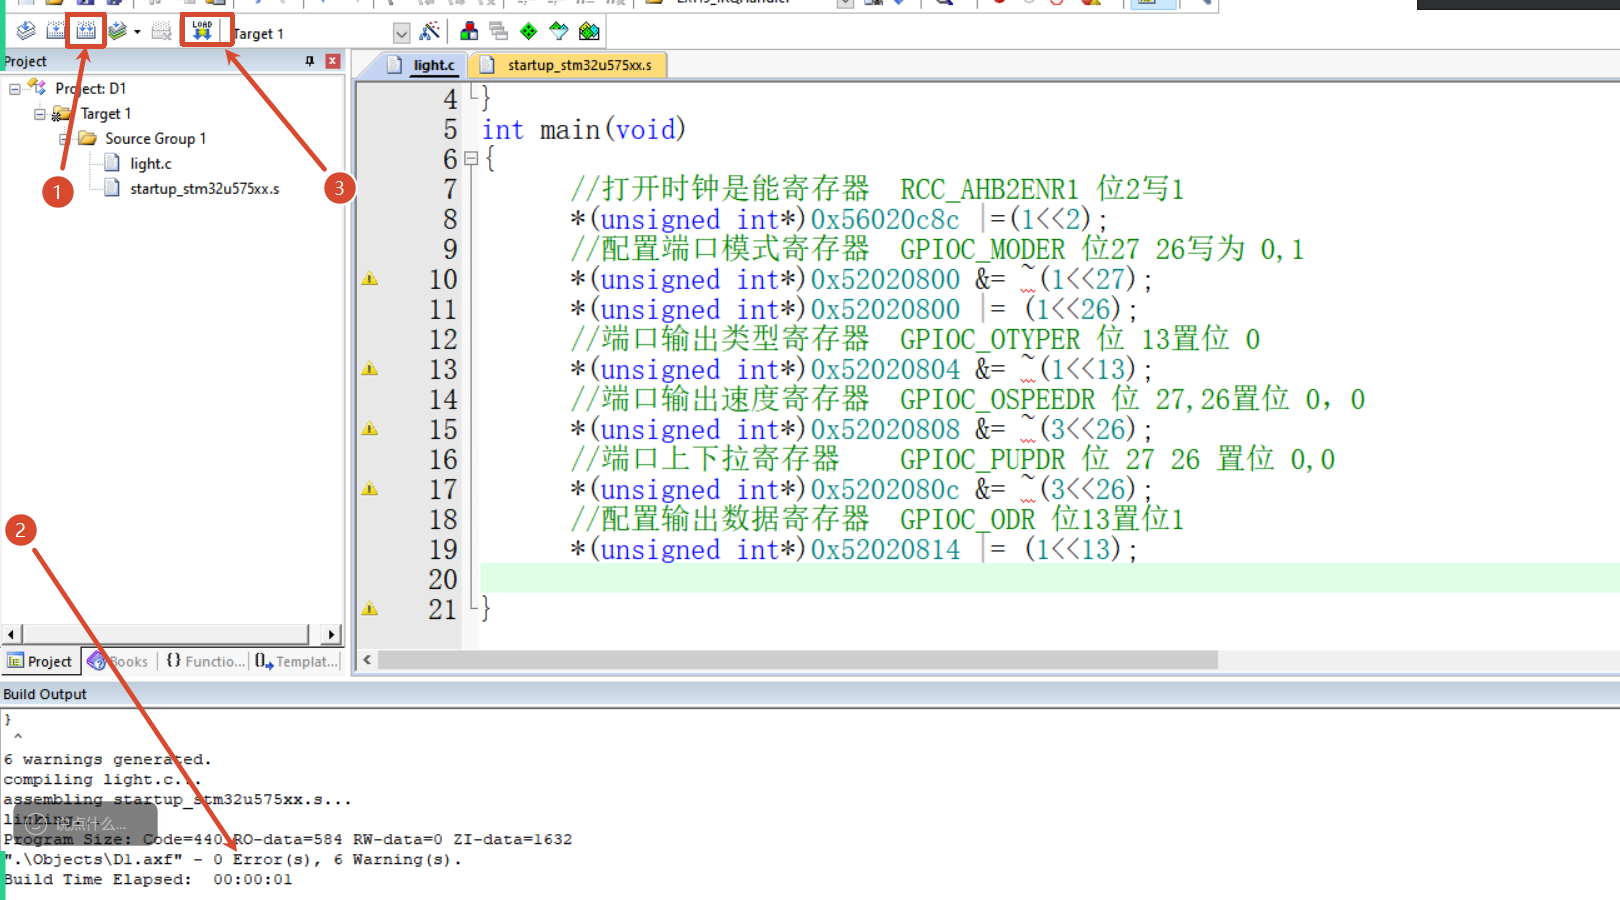The image size is (1620, 900).
Task: Click the warning icon on line 17
Action: (x=370, y=489)
